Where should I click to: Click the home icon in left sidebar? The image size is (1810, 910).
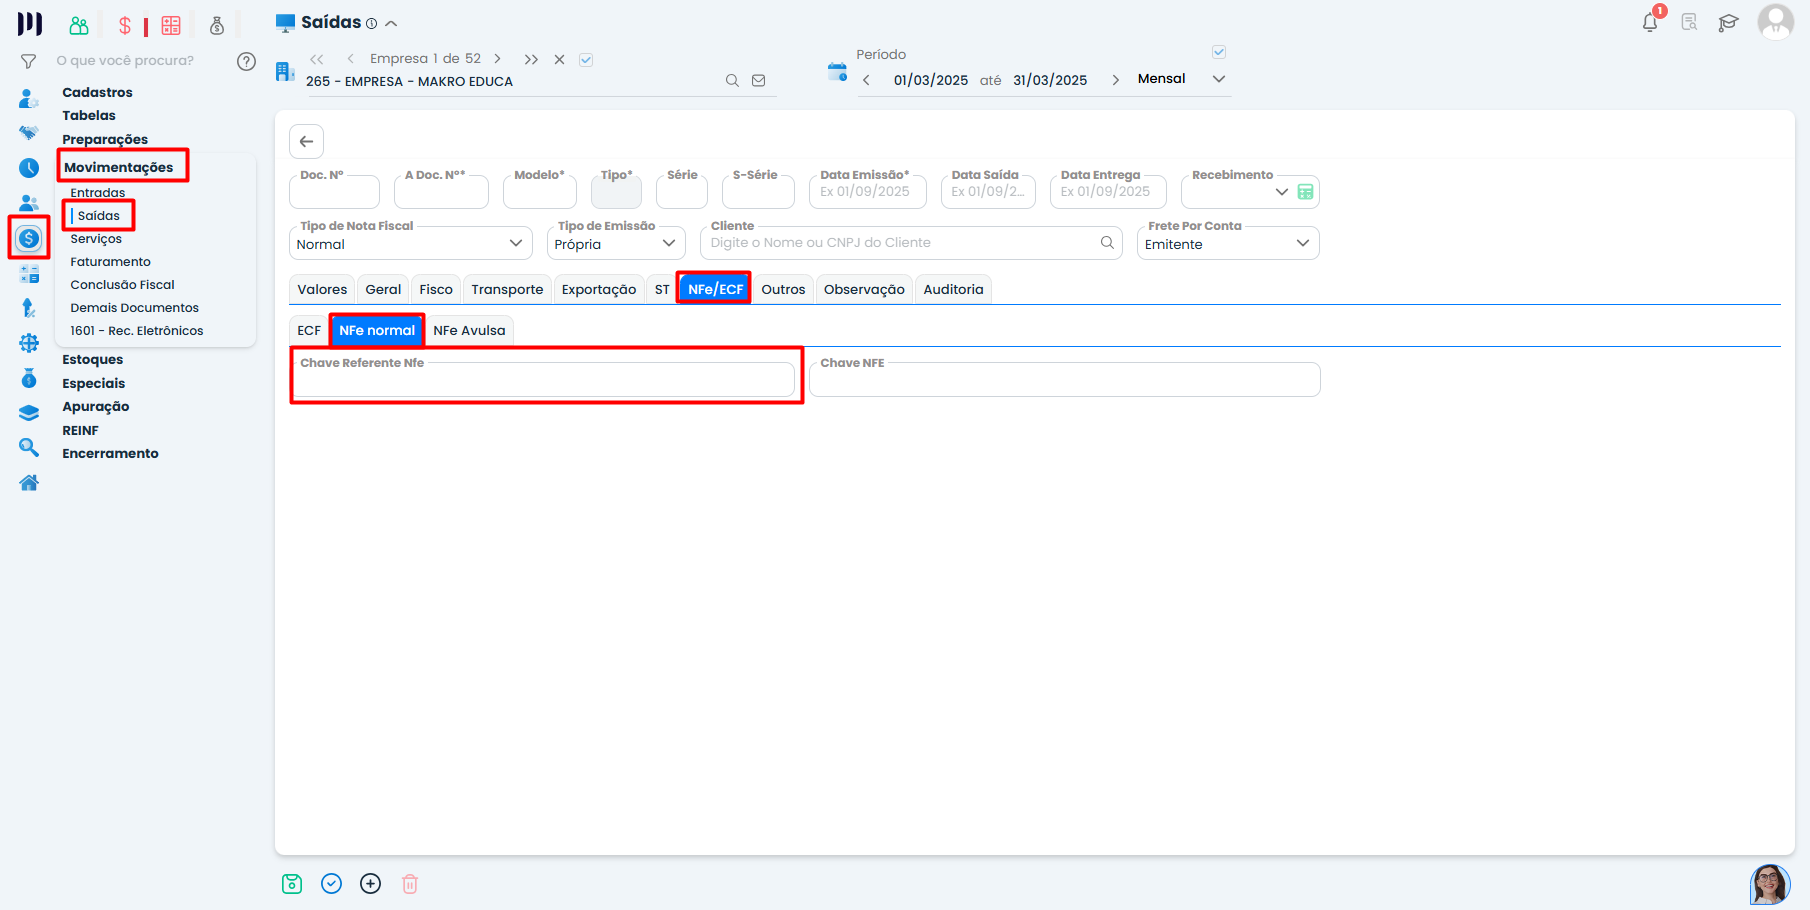(x=29, y=483)
